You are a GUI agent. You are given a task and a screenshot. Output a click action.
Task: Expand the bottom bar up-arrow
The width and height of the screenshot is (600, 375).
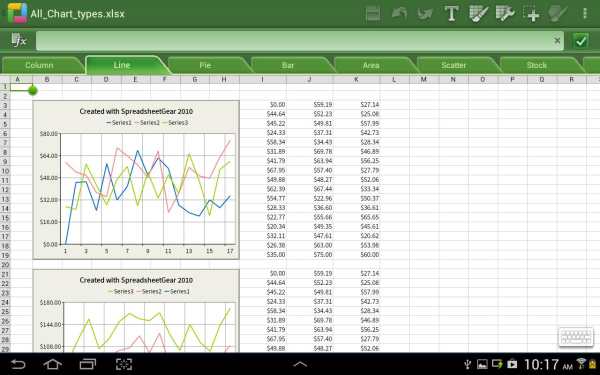pyautogui.click(x=300, y=364)
